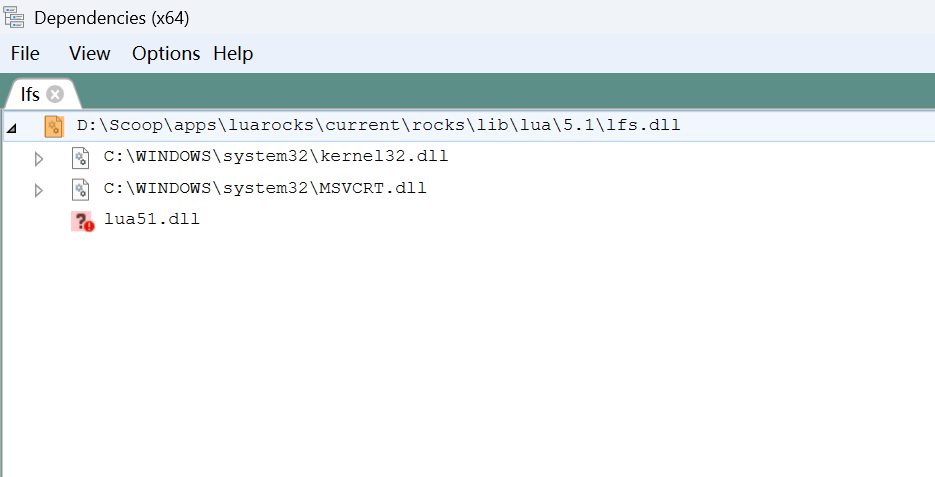Collapse the lfs.dll root tree node

click(x=12, y=127)
